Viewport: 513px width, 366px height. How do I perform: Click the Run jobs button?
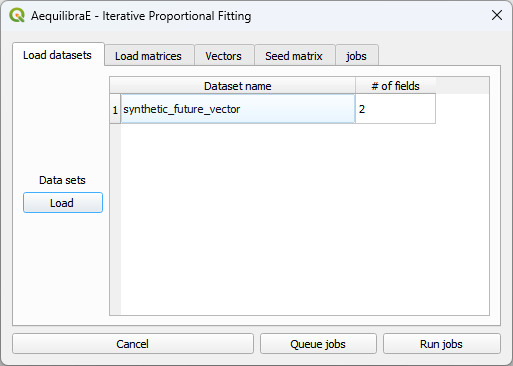click(441, 344)
